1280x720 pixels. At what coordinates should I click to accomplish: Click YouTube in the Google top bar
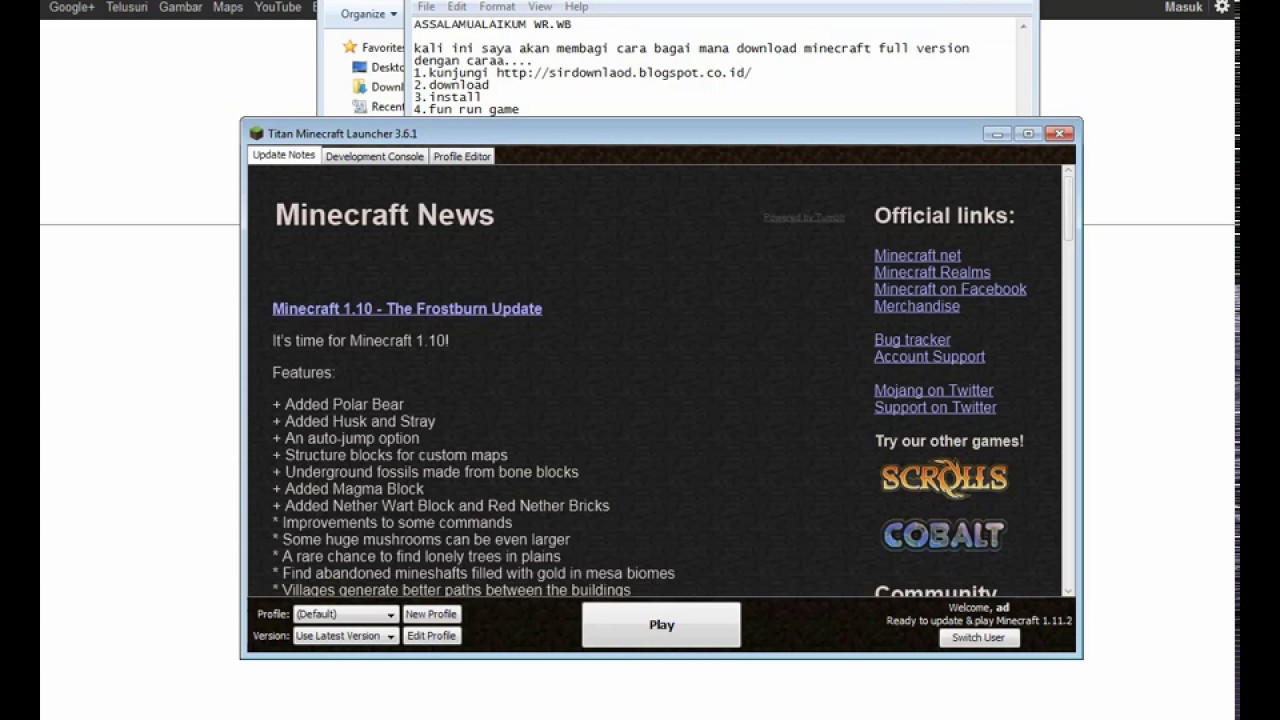[278, 7]
